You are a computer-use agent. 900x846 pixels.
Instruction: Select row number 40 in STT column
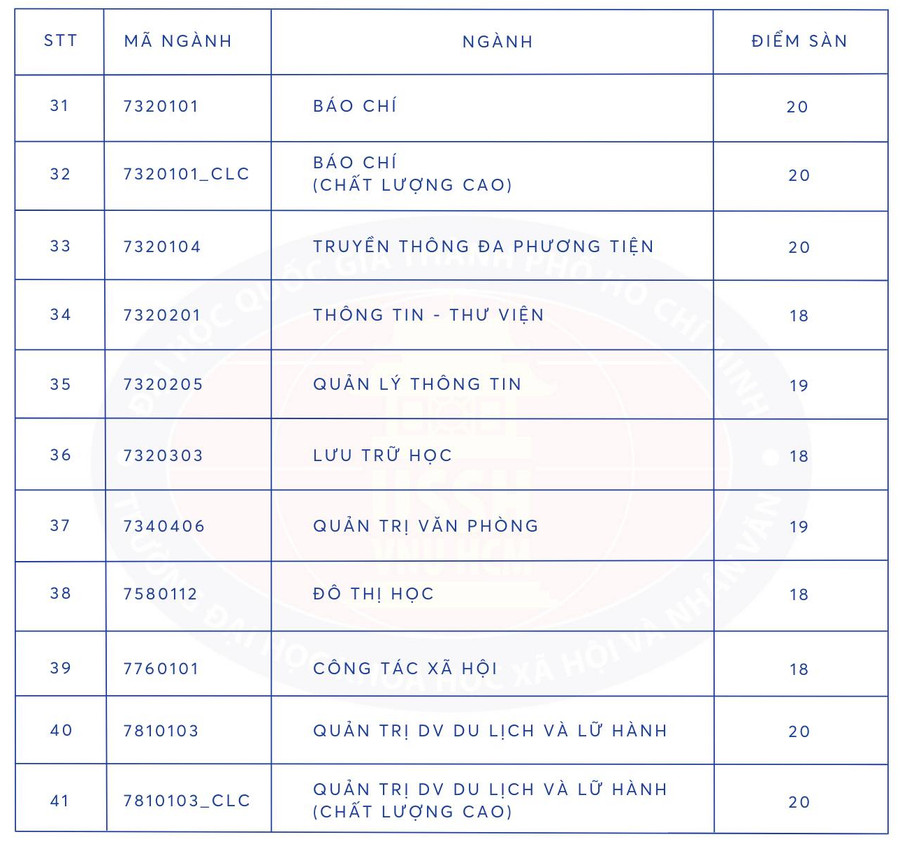coord(61,730)
